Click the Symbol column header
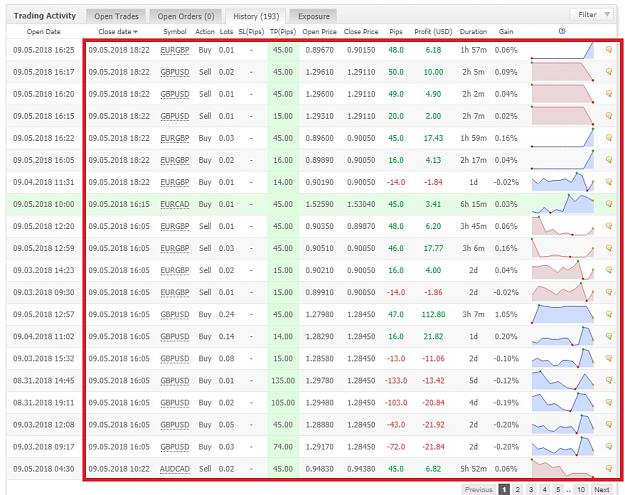 [175, 31]
